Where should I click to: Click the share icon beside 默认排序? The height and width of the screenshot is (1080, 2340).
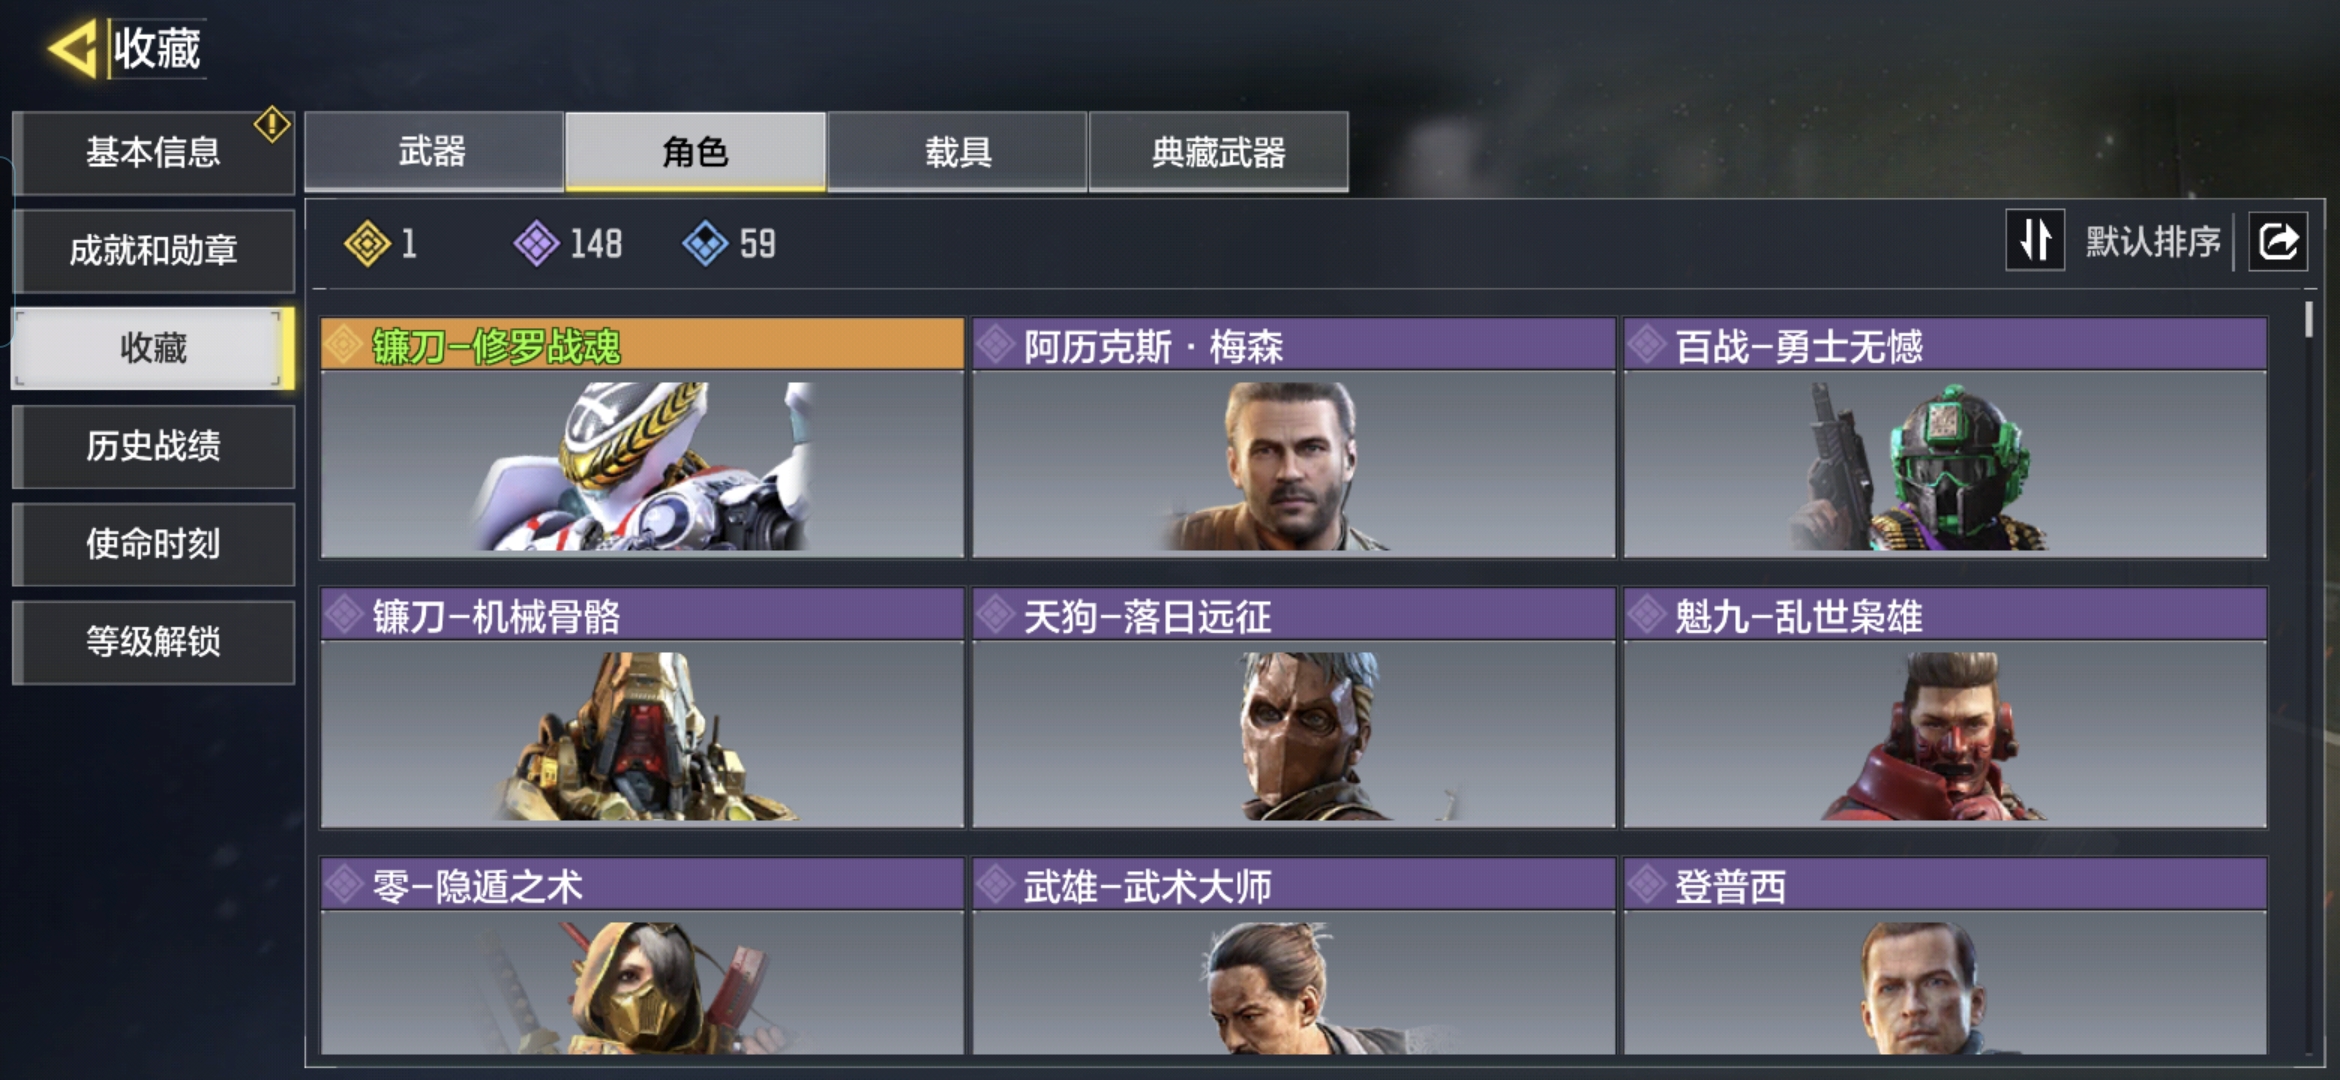(x=2278, y=241)
